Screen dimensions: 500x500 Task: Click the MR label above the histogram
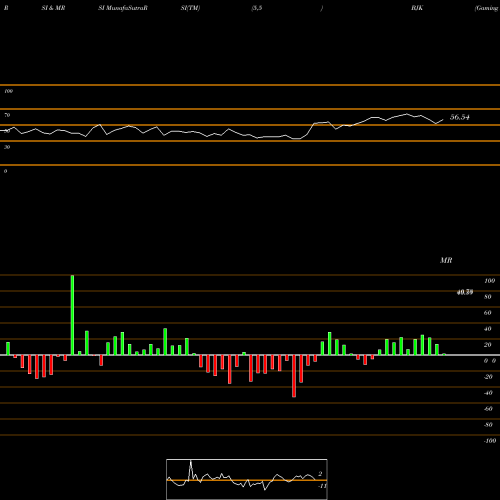446,260
